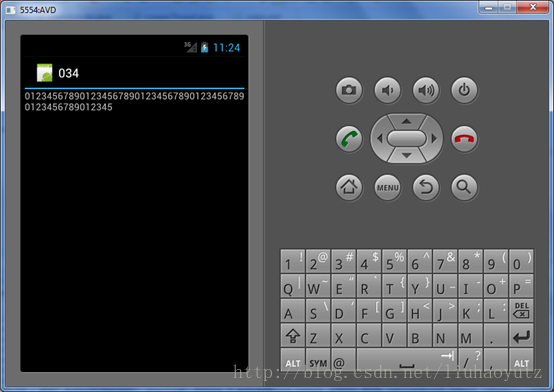Click the DEL backspace key
This screenshot has width=554, height=392.
point(521,310)
